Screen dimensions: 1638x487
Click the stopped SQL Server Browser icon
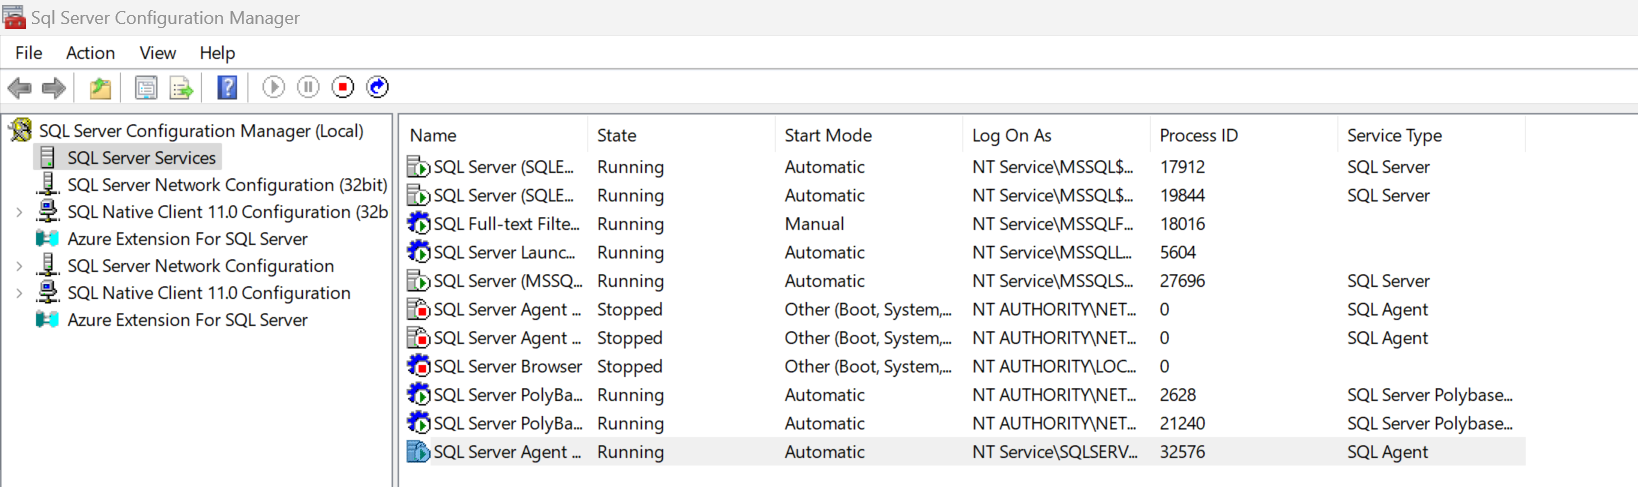[418, 367]
